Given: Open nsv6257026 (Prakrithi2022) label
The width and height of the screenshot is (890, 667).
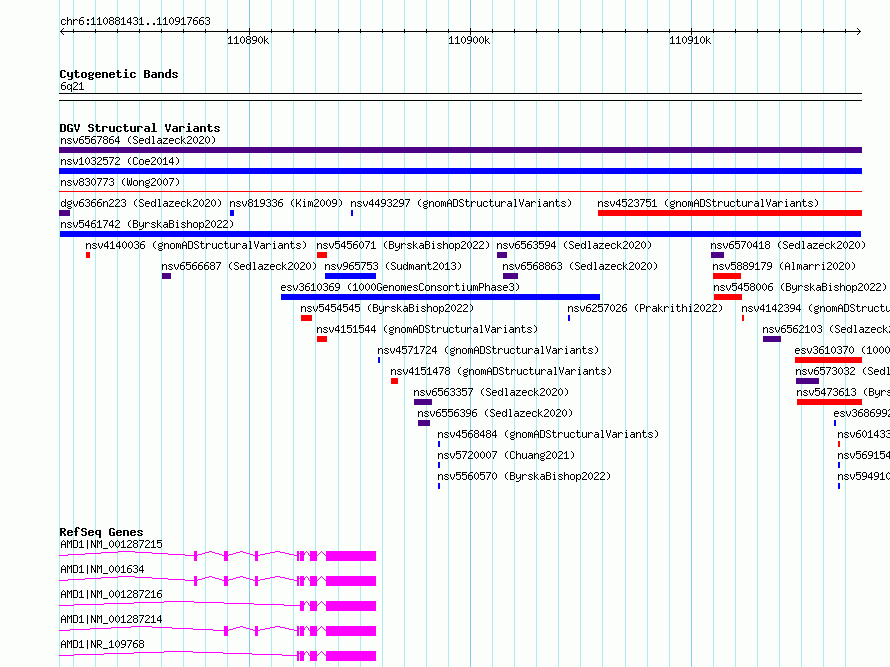Looking at the screenshot, I should pos(645,308).
